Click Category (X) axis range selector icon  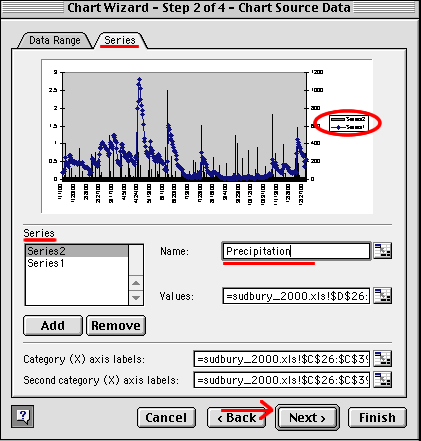point(382,359)
